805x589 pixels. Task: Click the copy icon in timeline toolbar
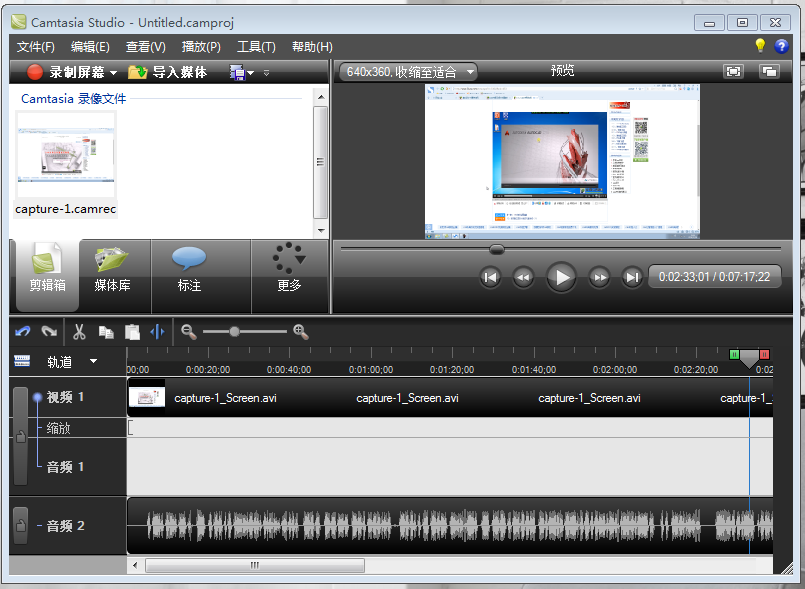click(106, 332)
